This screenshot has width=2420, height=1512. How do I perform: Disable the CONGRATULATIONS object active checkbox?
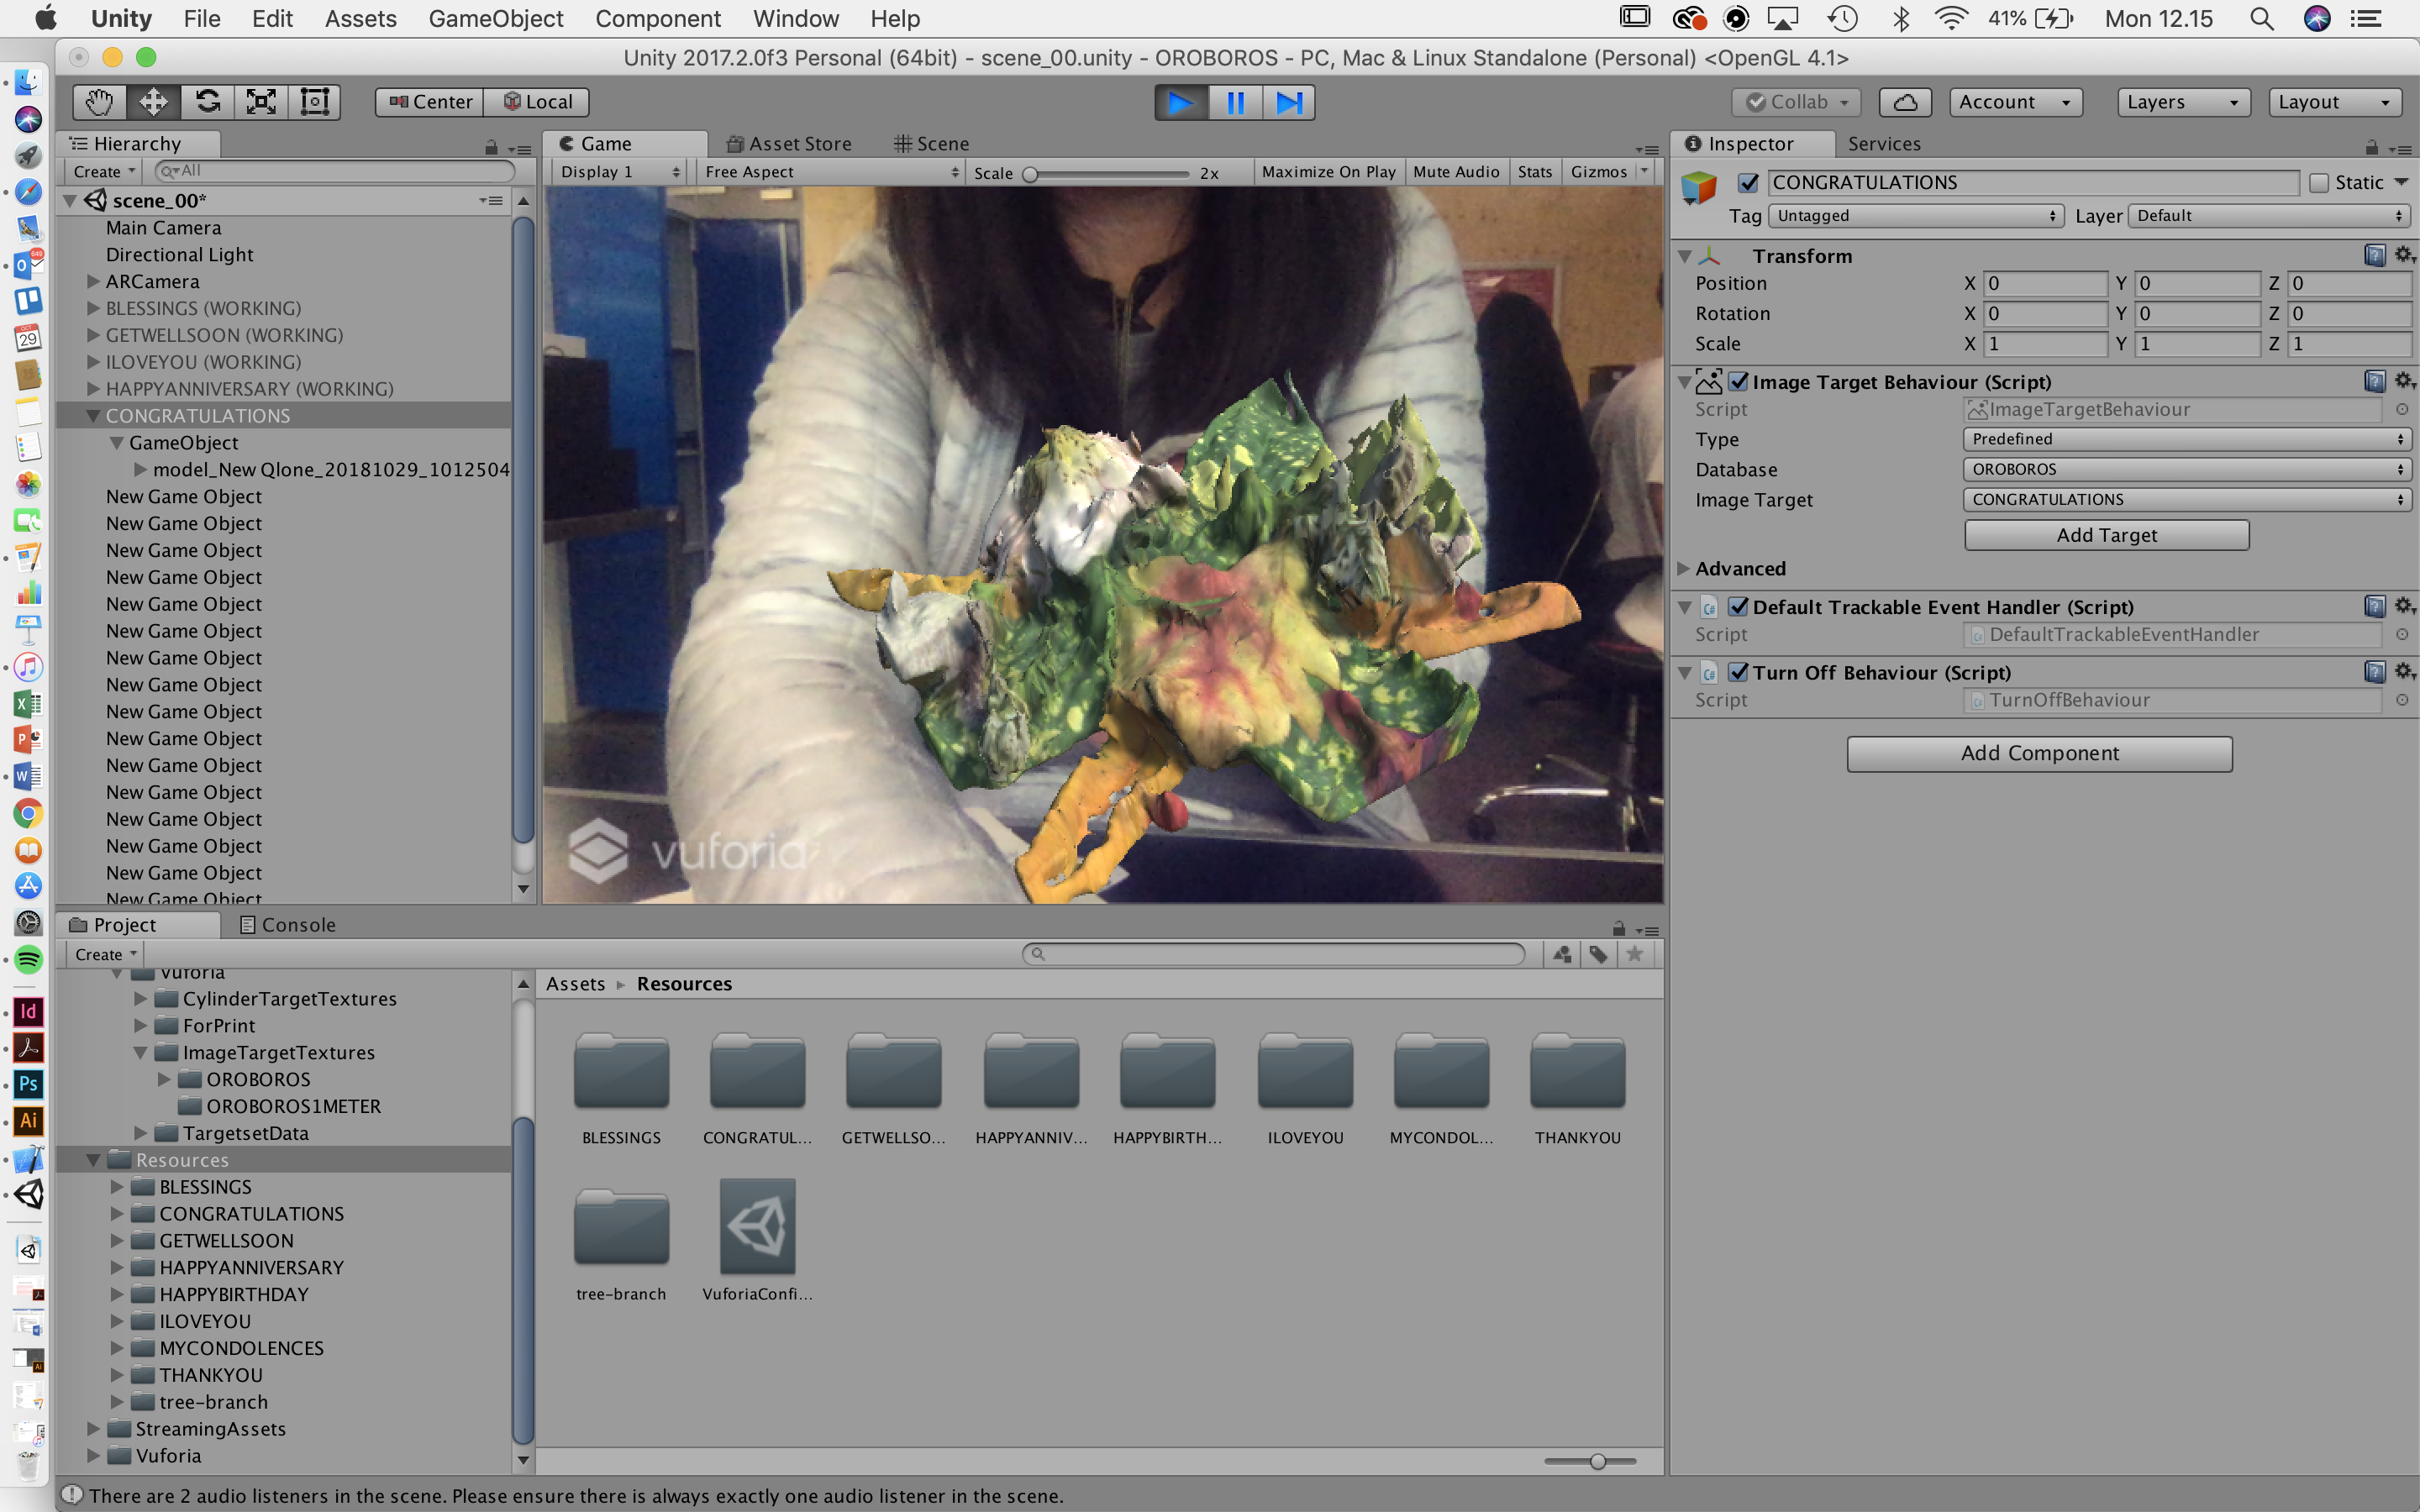coord(1748,183)
